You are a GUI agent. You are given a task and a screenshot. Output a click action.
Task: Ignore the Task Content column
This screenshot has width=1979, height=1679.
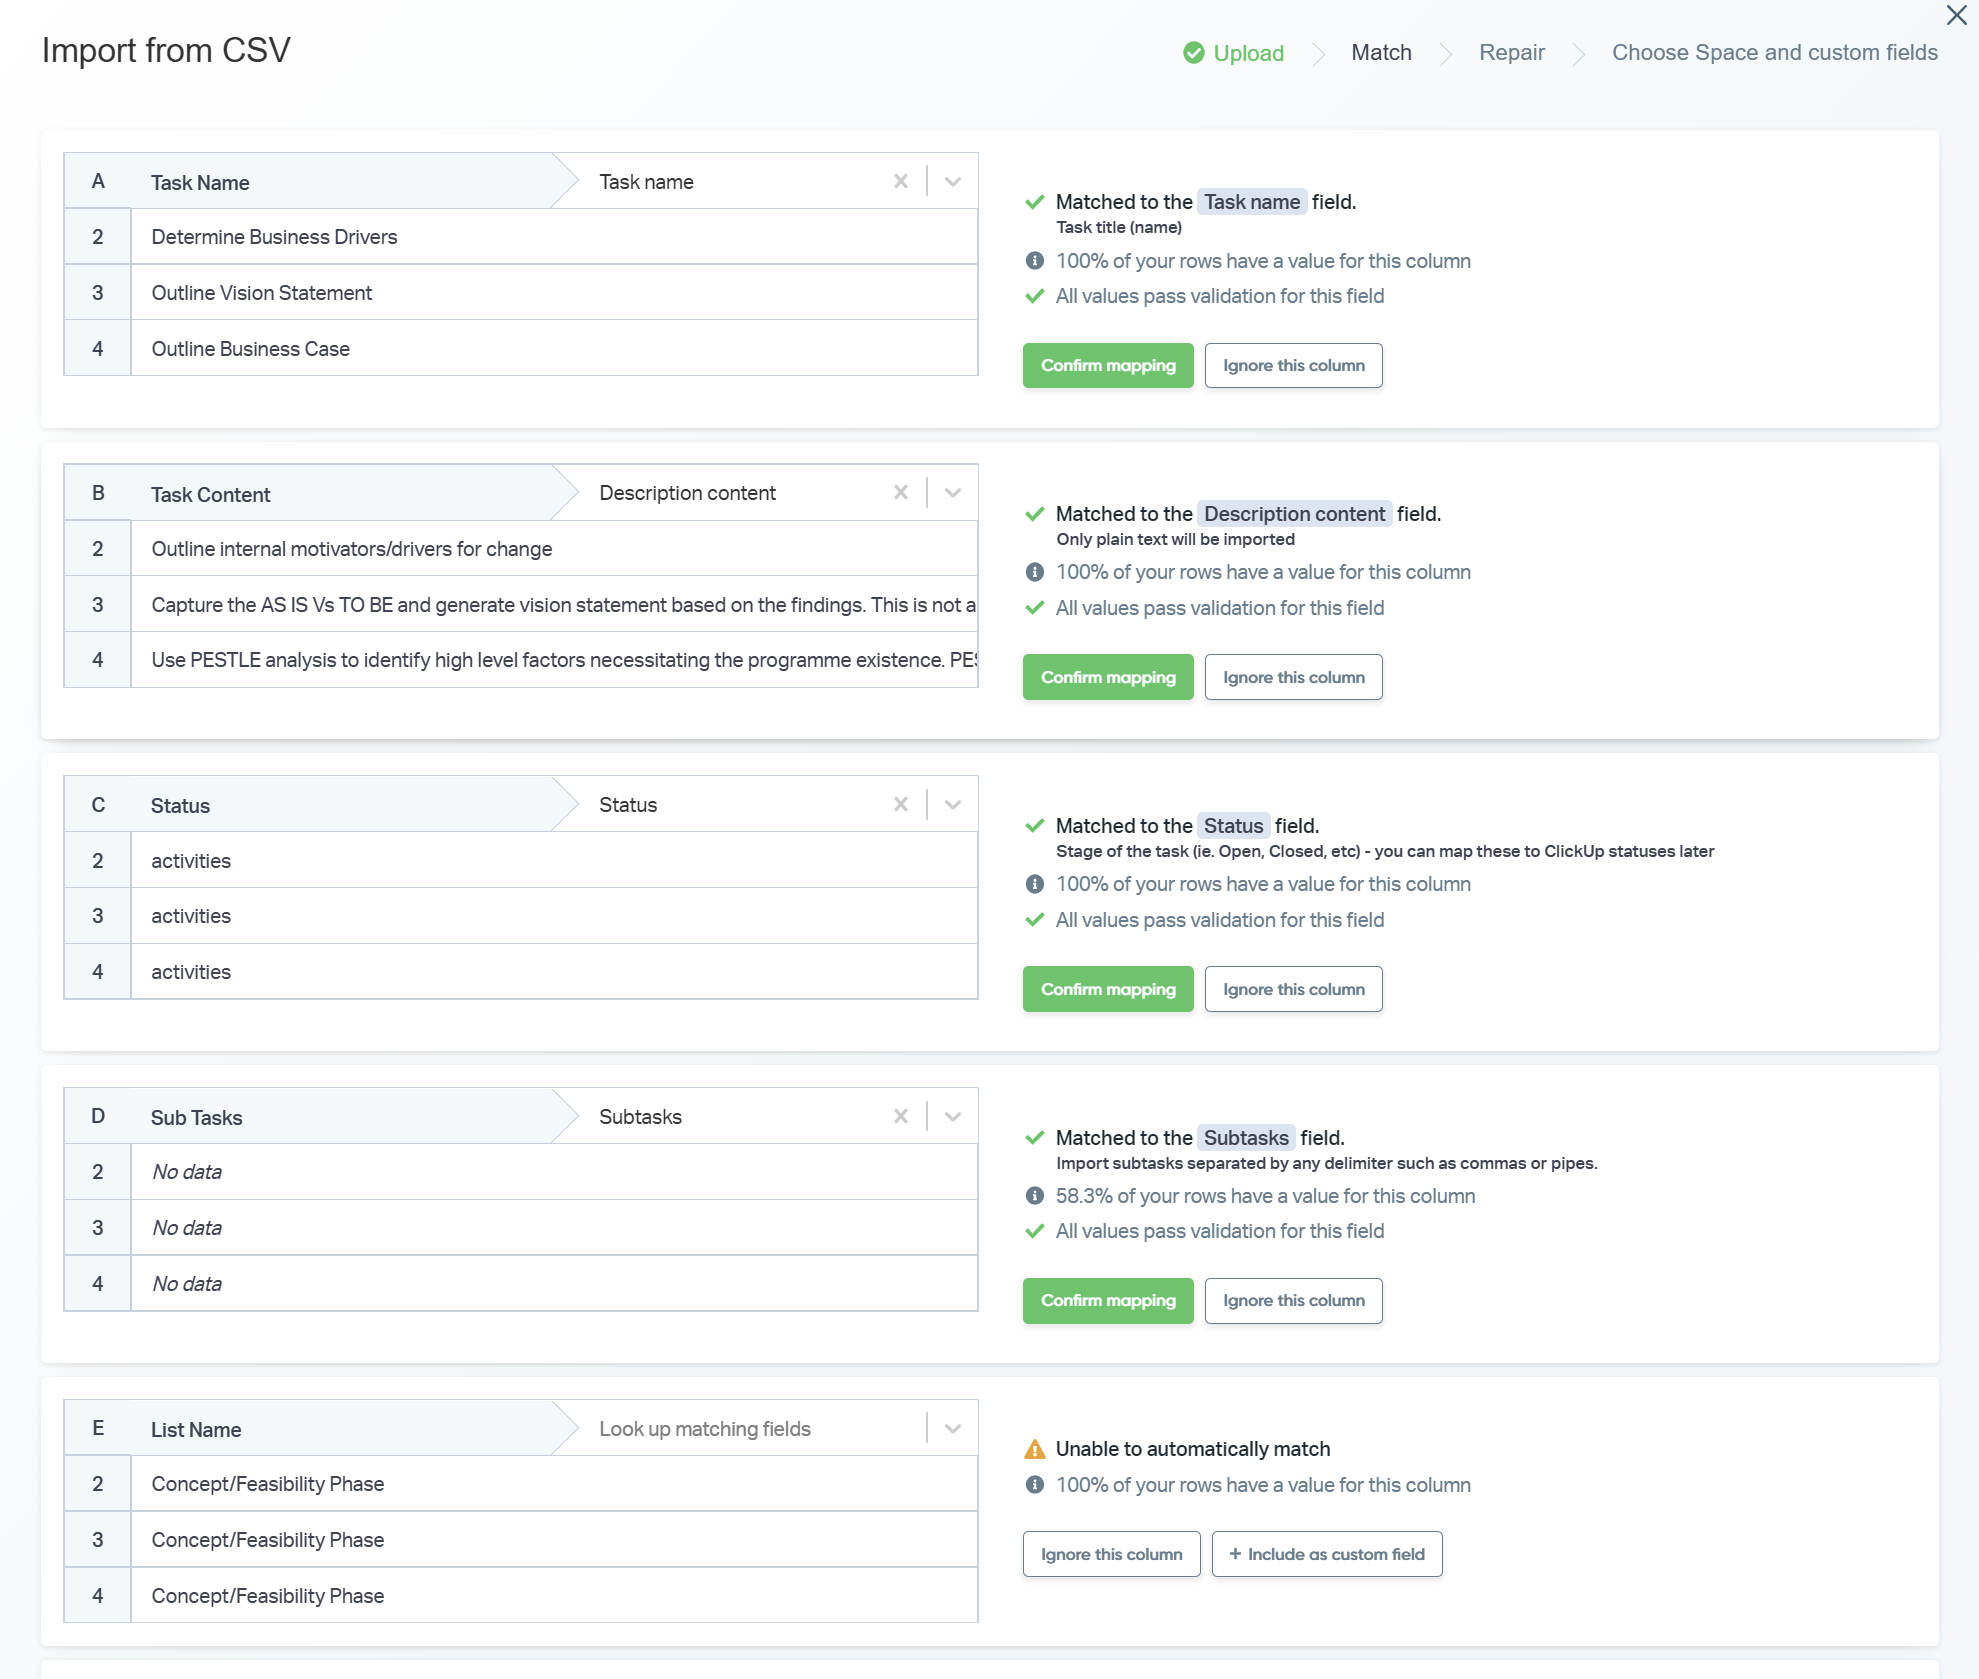(1293, 677)
